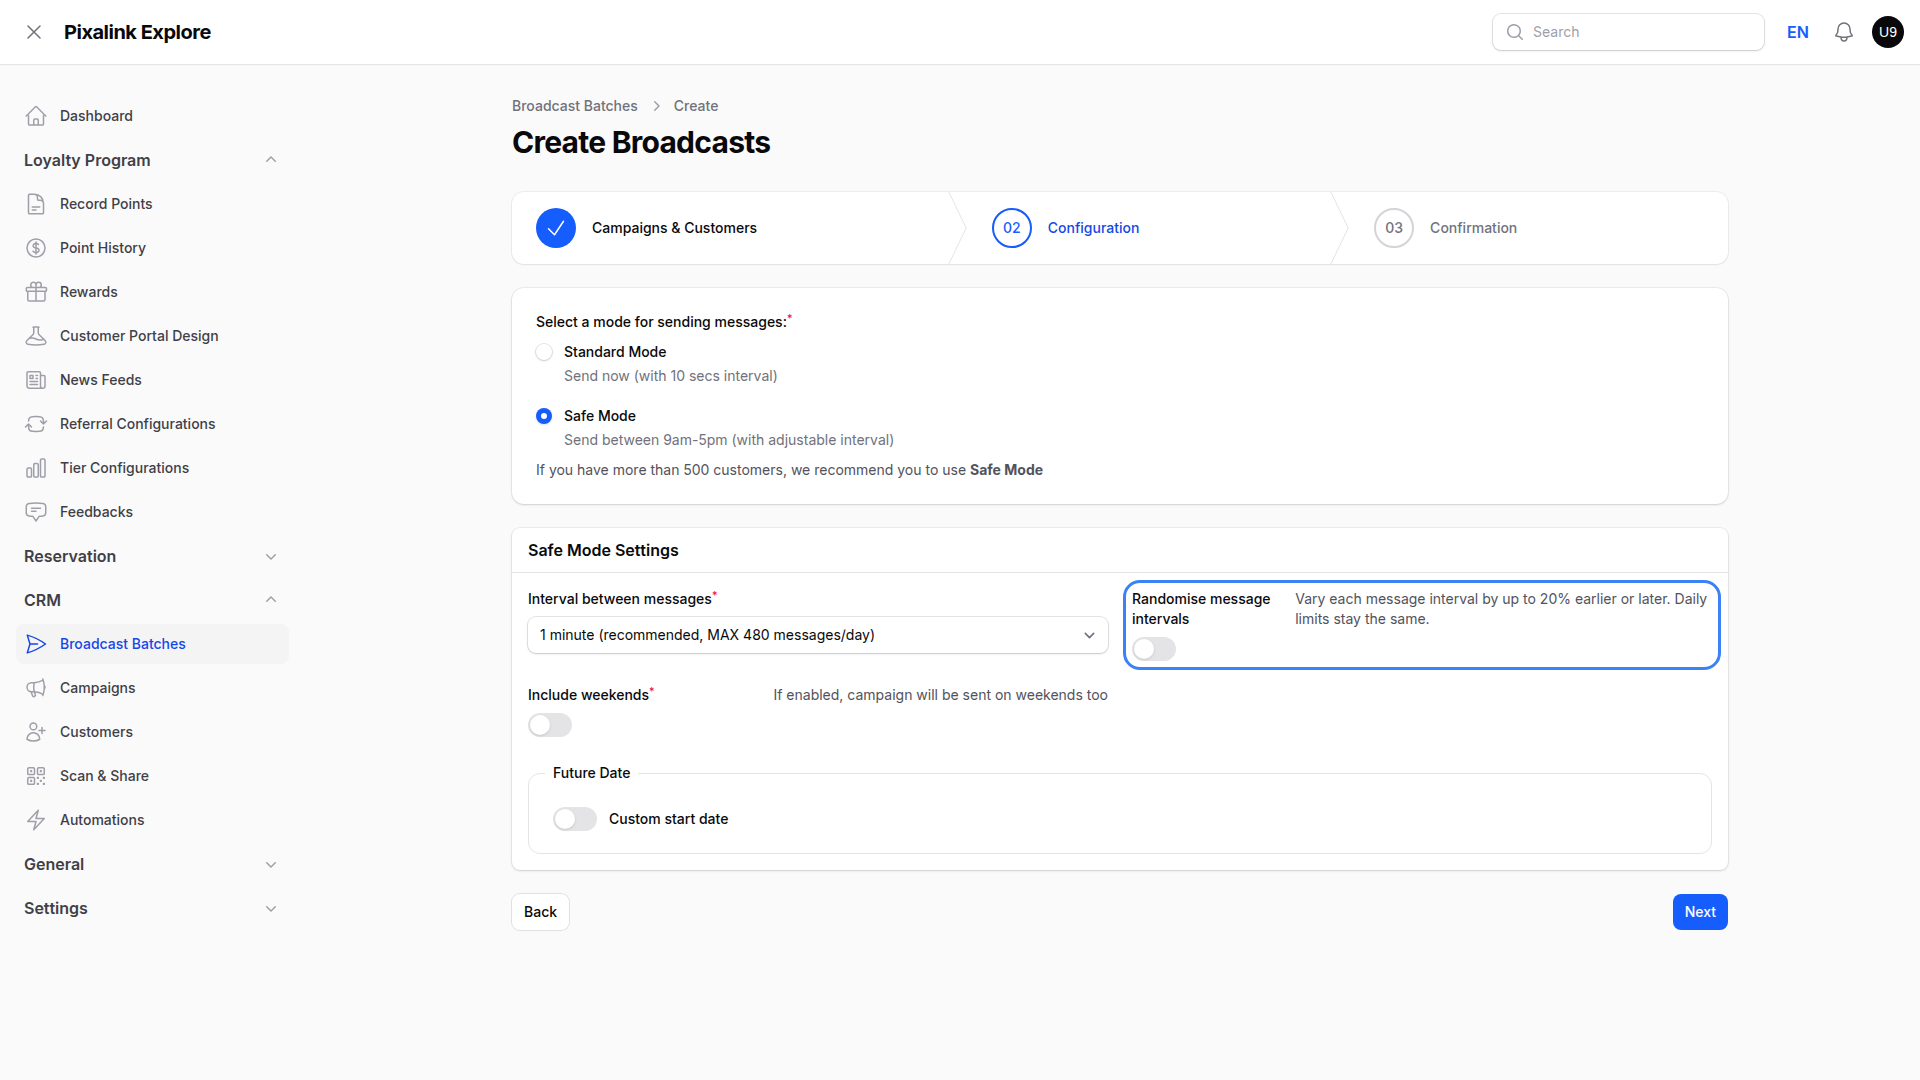This screenshot has width=1920, height=1080.
Task: Click the News Feeds newspaper icon
Action: point(36,380)
